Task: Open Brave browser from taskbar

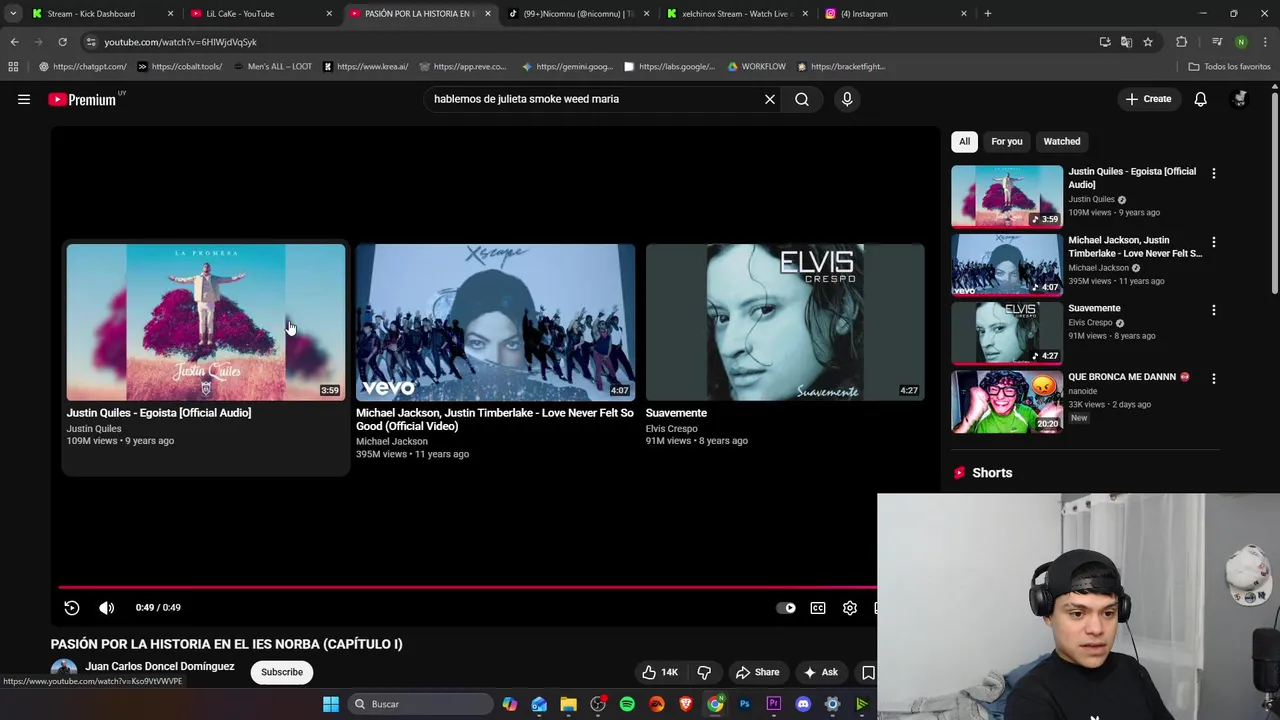Action: [x=686, y=704]
